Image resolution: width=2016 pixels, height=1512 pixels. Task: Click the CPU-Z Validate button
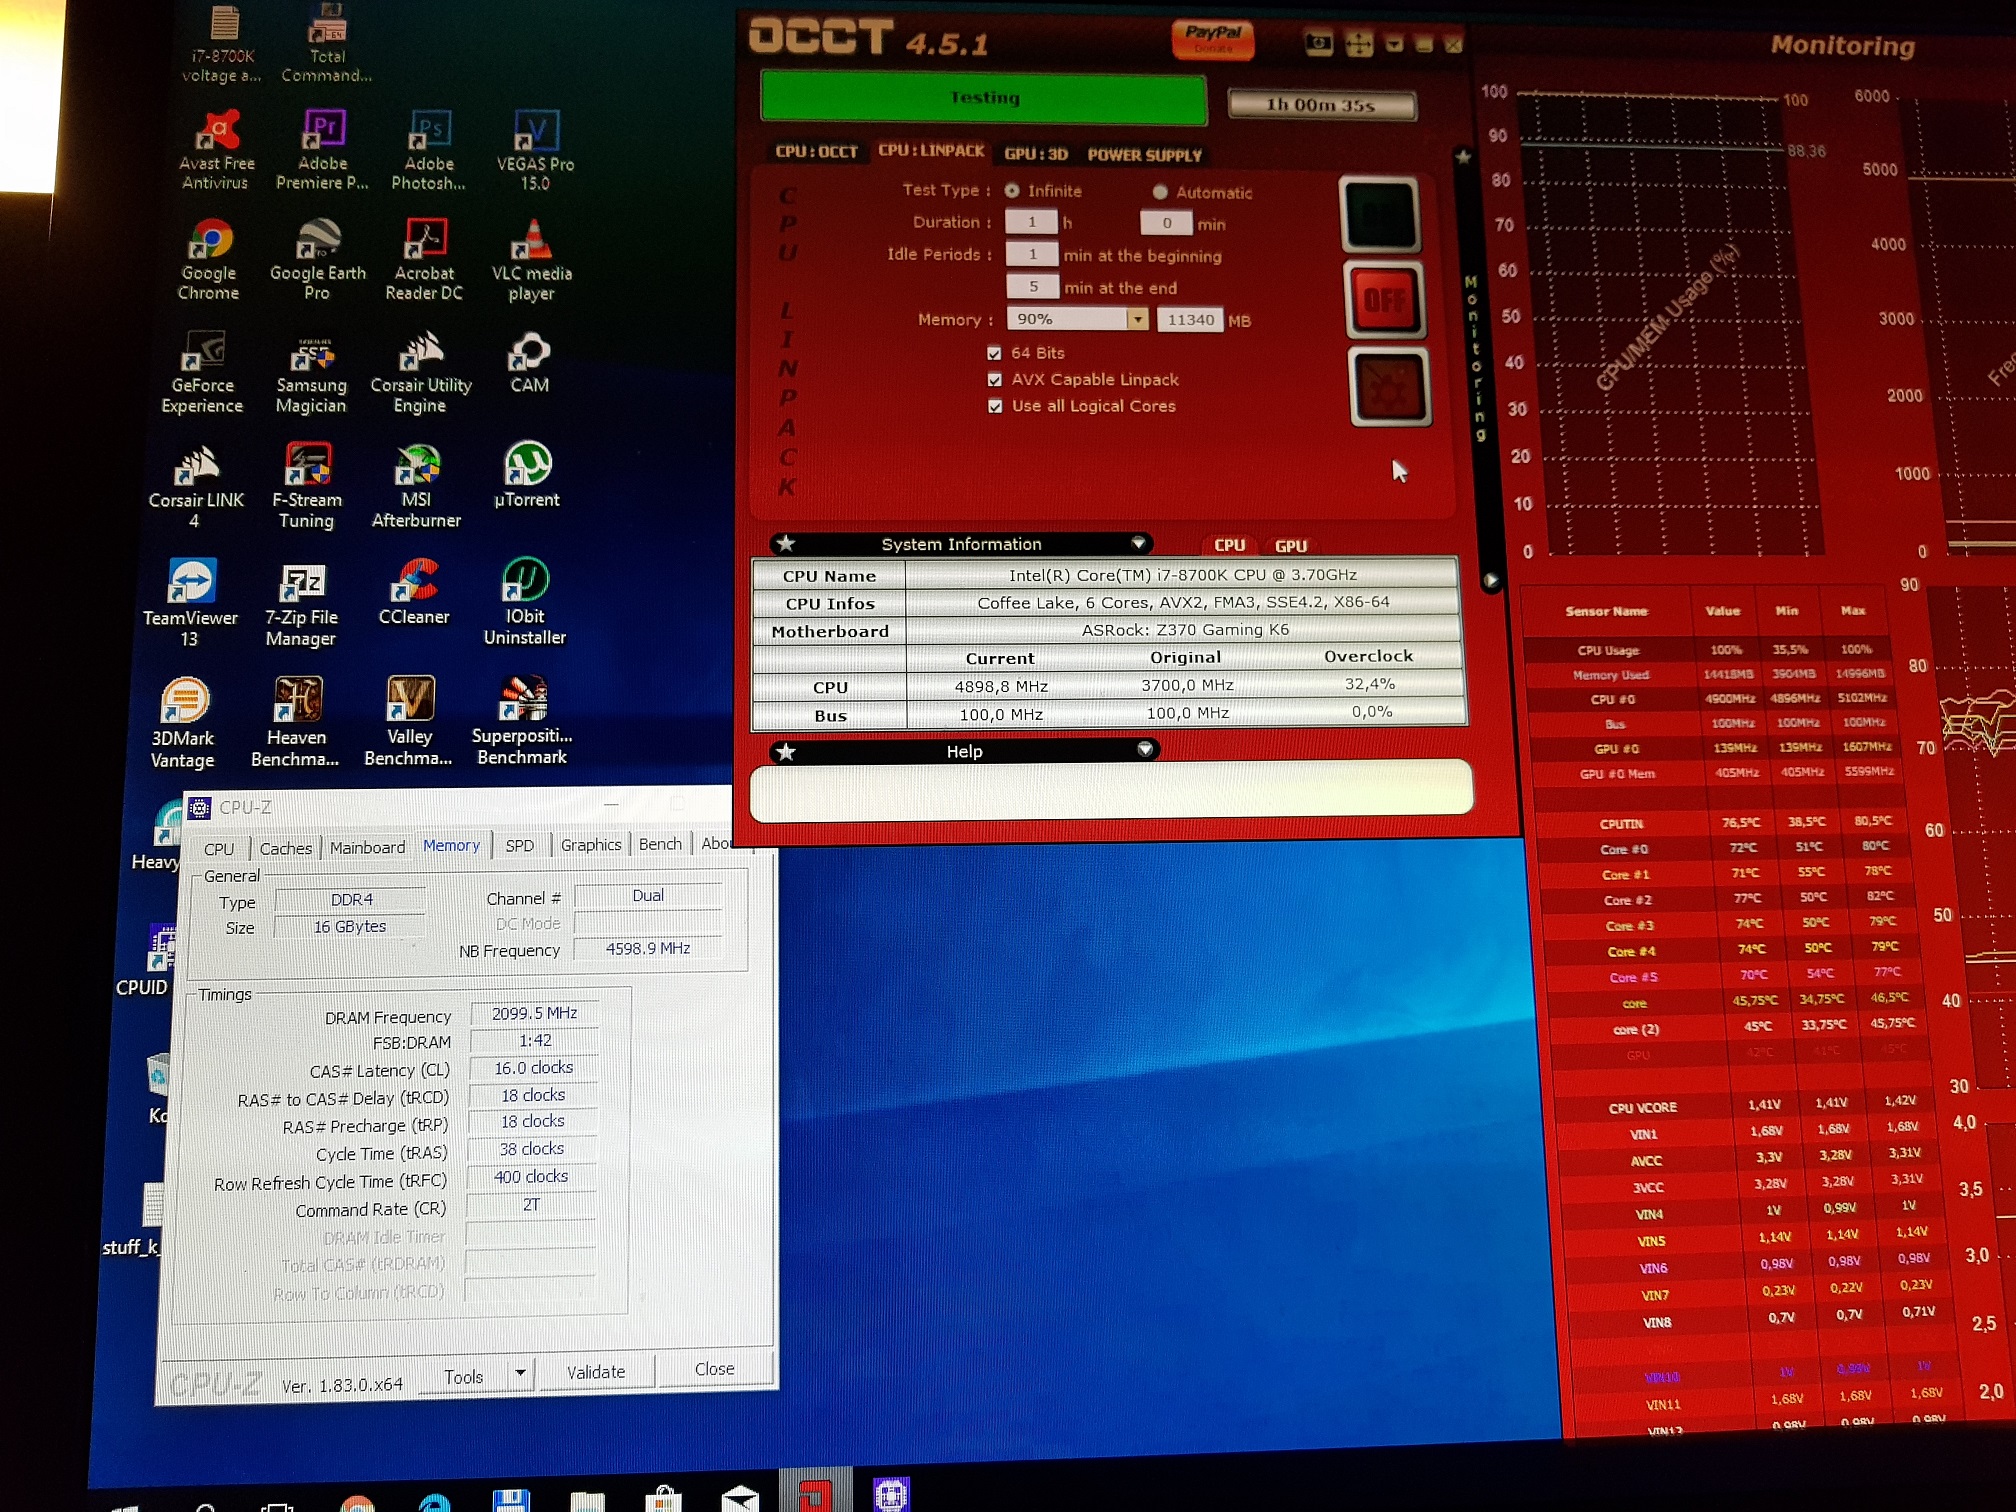[x=596, y=1372]
